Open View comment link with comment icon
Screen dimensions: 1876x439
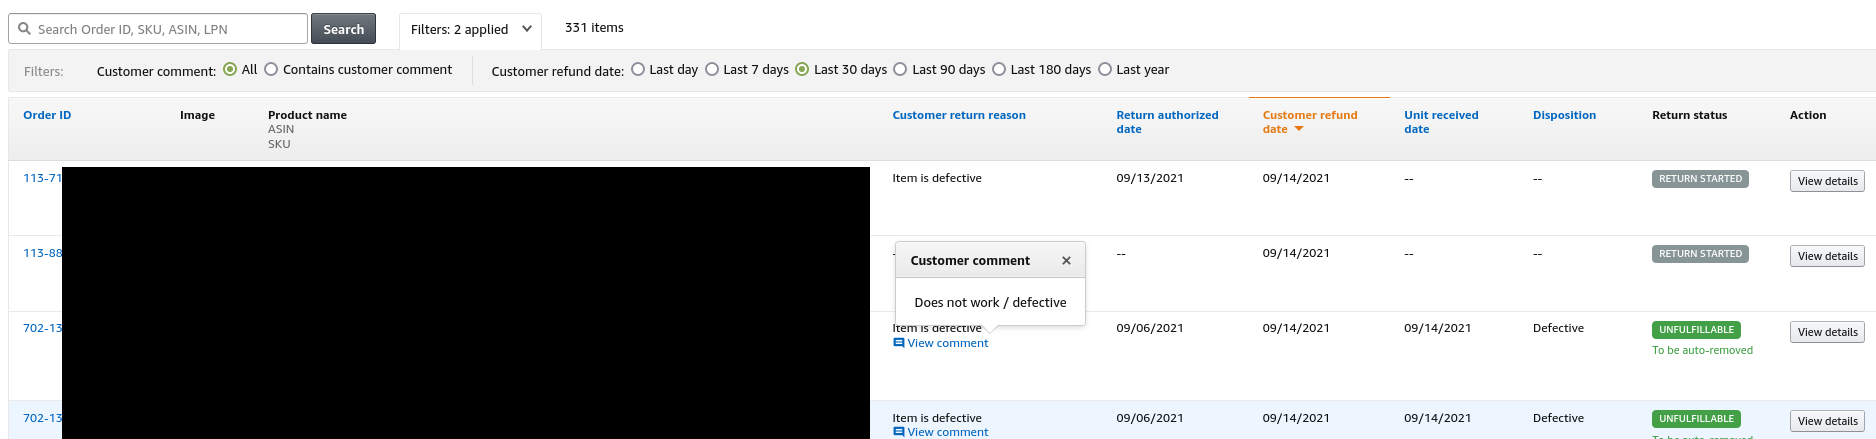[940, 343]
